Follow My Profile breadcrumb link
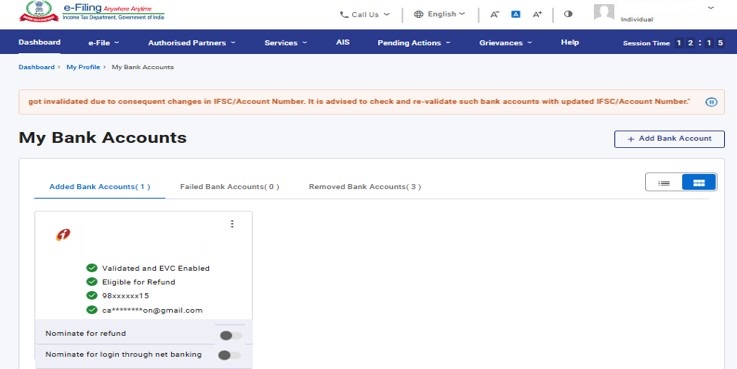 pos(83,67)
